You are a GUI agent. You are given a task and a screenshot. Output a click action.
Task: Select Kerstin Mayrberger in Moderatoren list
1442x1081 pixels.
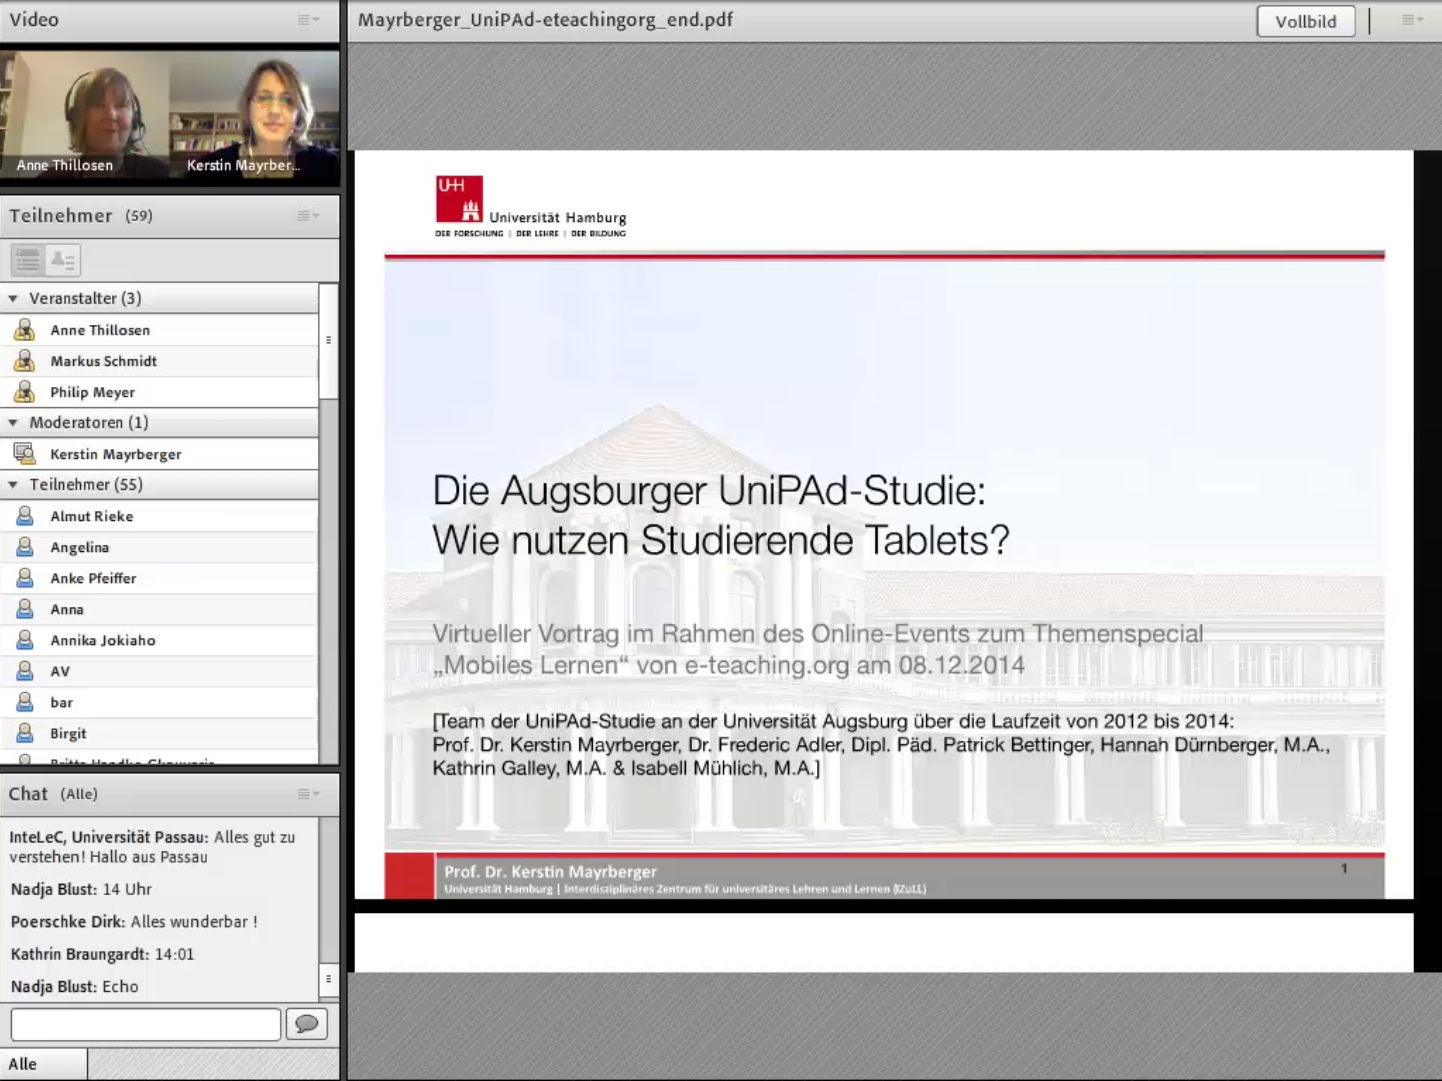[160, 454]
